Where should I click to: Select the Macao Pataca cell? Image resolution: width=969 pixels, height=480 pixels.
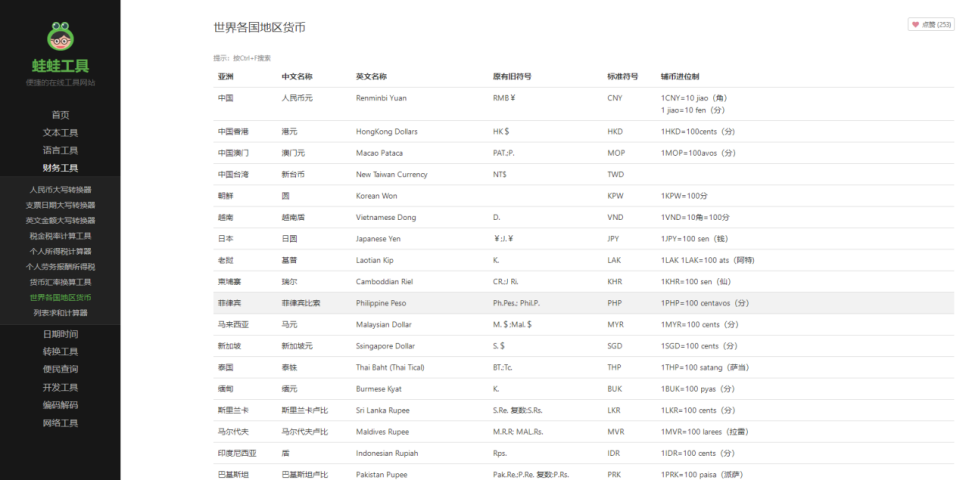coord(379,153)
